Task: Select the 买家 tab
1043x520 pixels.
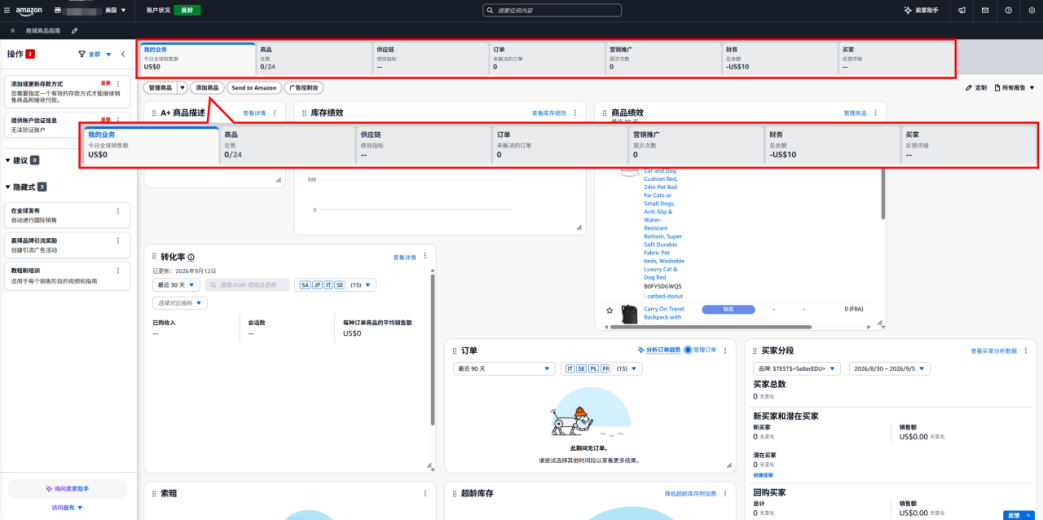Action: pos(896,59)
